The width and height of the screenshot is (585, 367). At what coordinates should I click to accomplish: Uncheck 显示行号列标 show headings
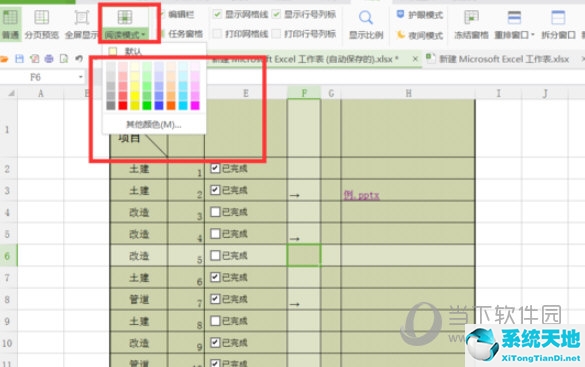click(276, 14)
